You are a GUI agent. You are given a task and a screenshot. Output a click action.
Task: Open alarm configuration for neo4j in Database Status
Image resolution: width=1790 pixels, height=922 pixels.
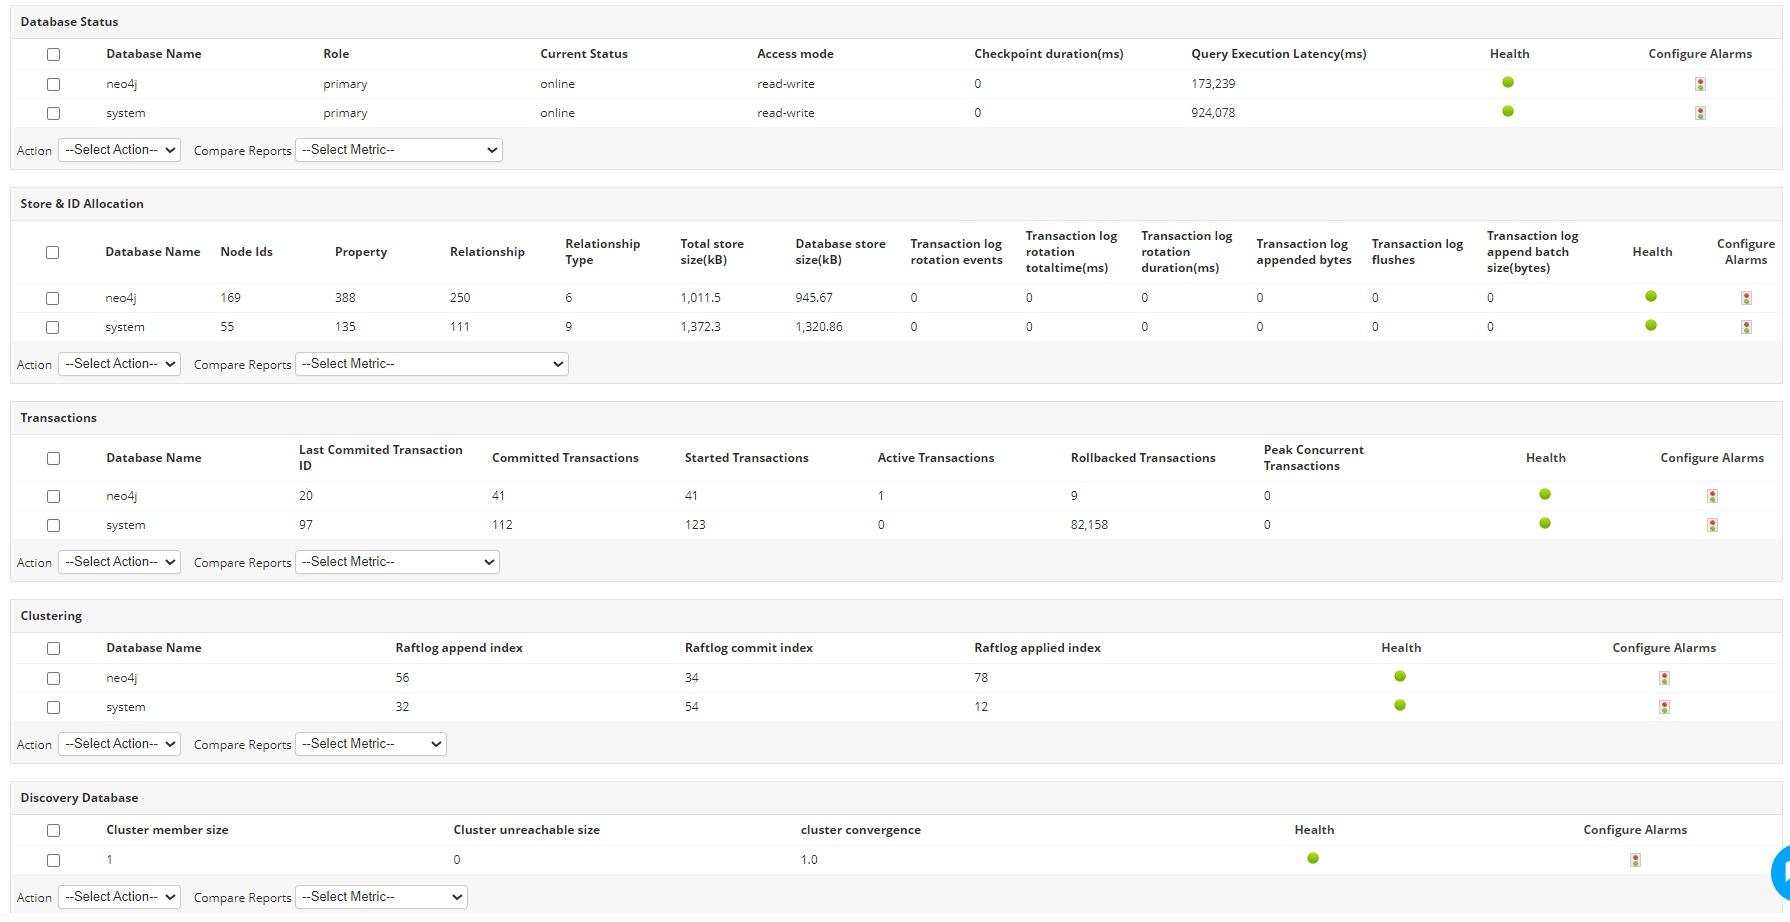tap(1700, 84)
